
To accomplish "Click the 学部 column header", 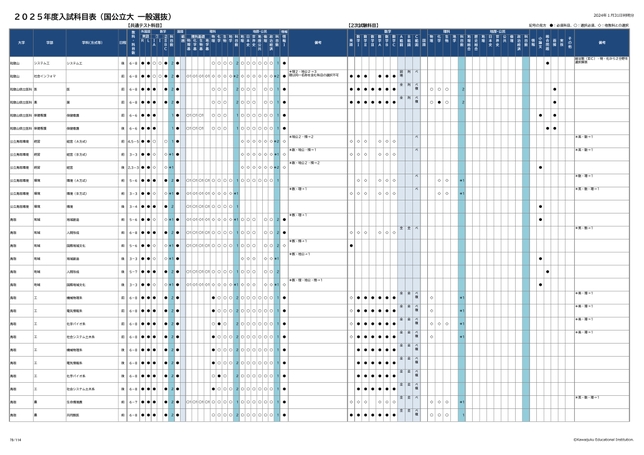I will (x=48, y=43).
